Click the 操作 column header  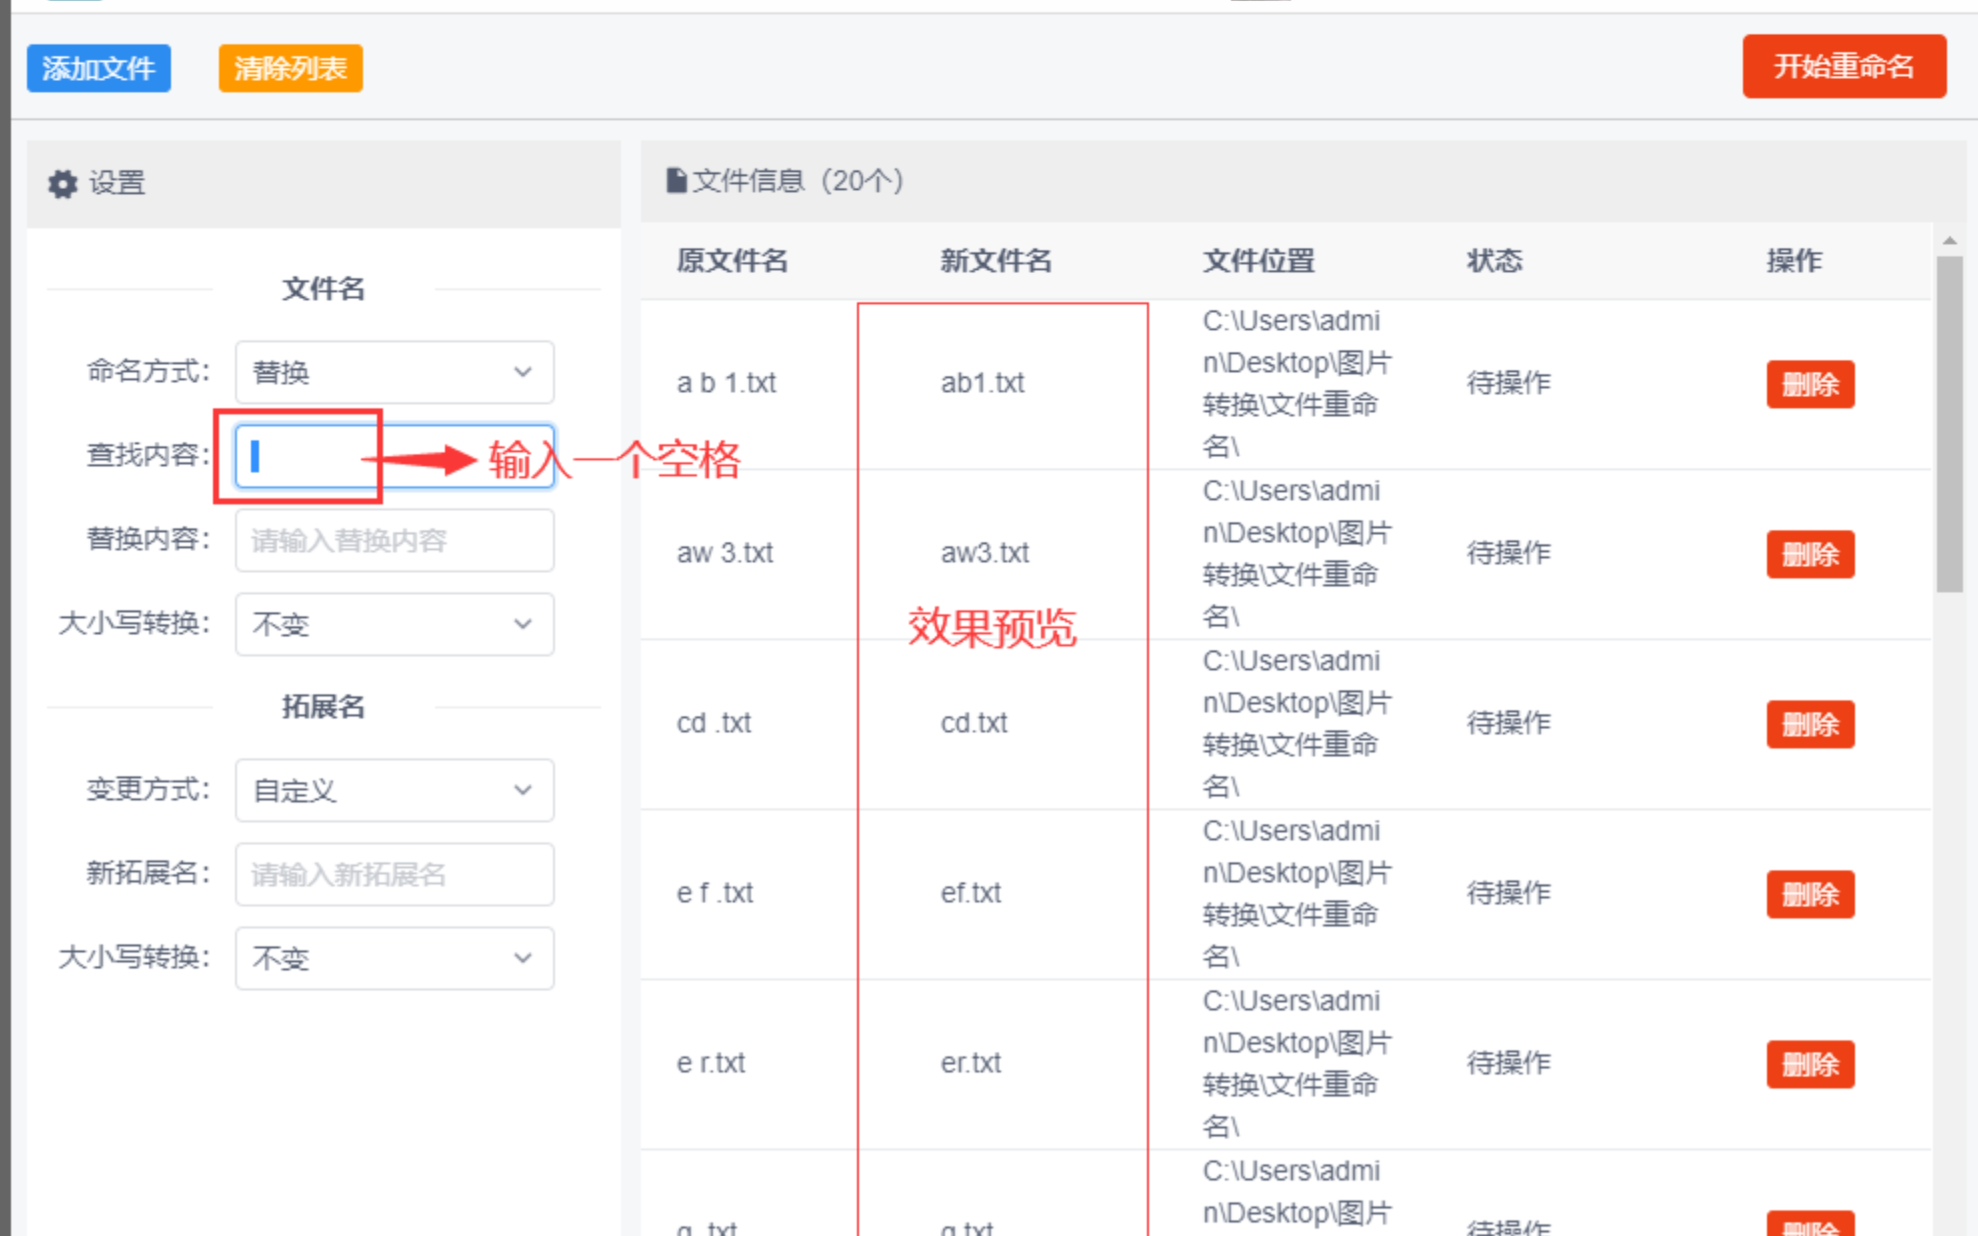[1794, 261]
